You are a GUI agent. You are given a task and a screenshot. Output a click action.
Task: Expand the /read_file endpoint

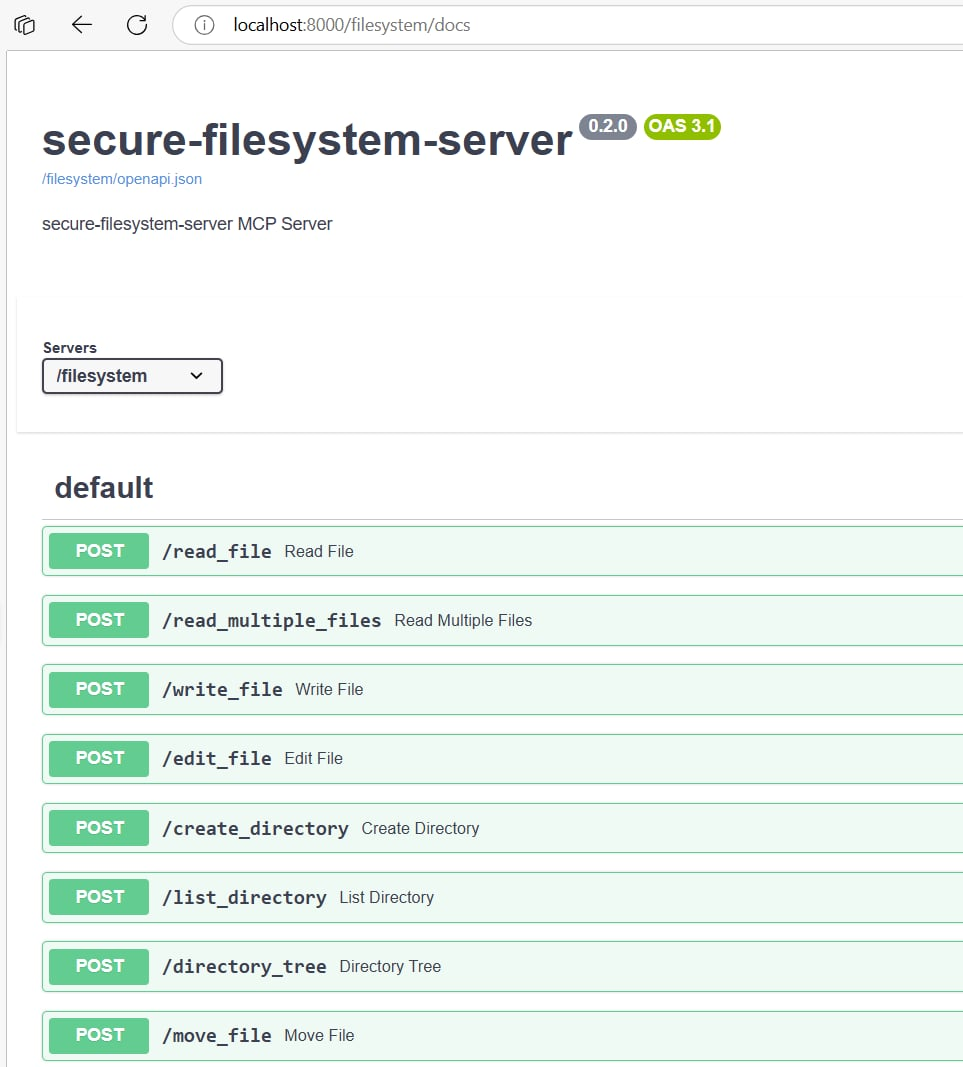pyautogui.click(x=500, y=551)
